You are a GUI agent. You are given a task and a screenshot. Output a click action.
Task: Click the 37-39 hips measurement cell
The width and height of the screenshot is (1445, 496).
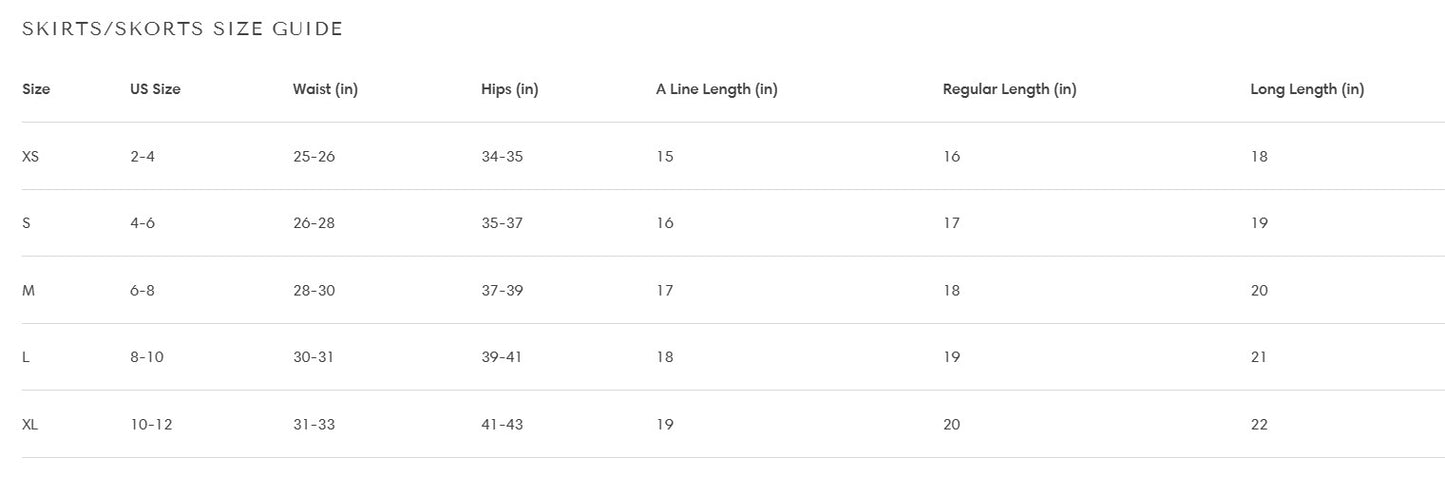coord(502,291)
